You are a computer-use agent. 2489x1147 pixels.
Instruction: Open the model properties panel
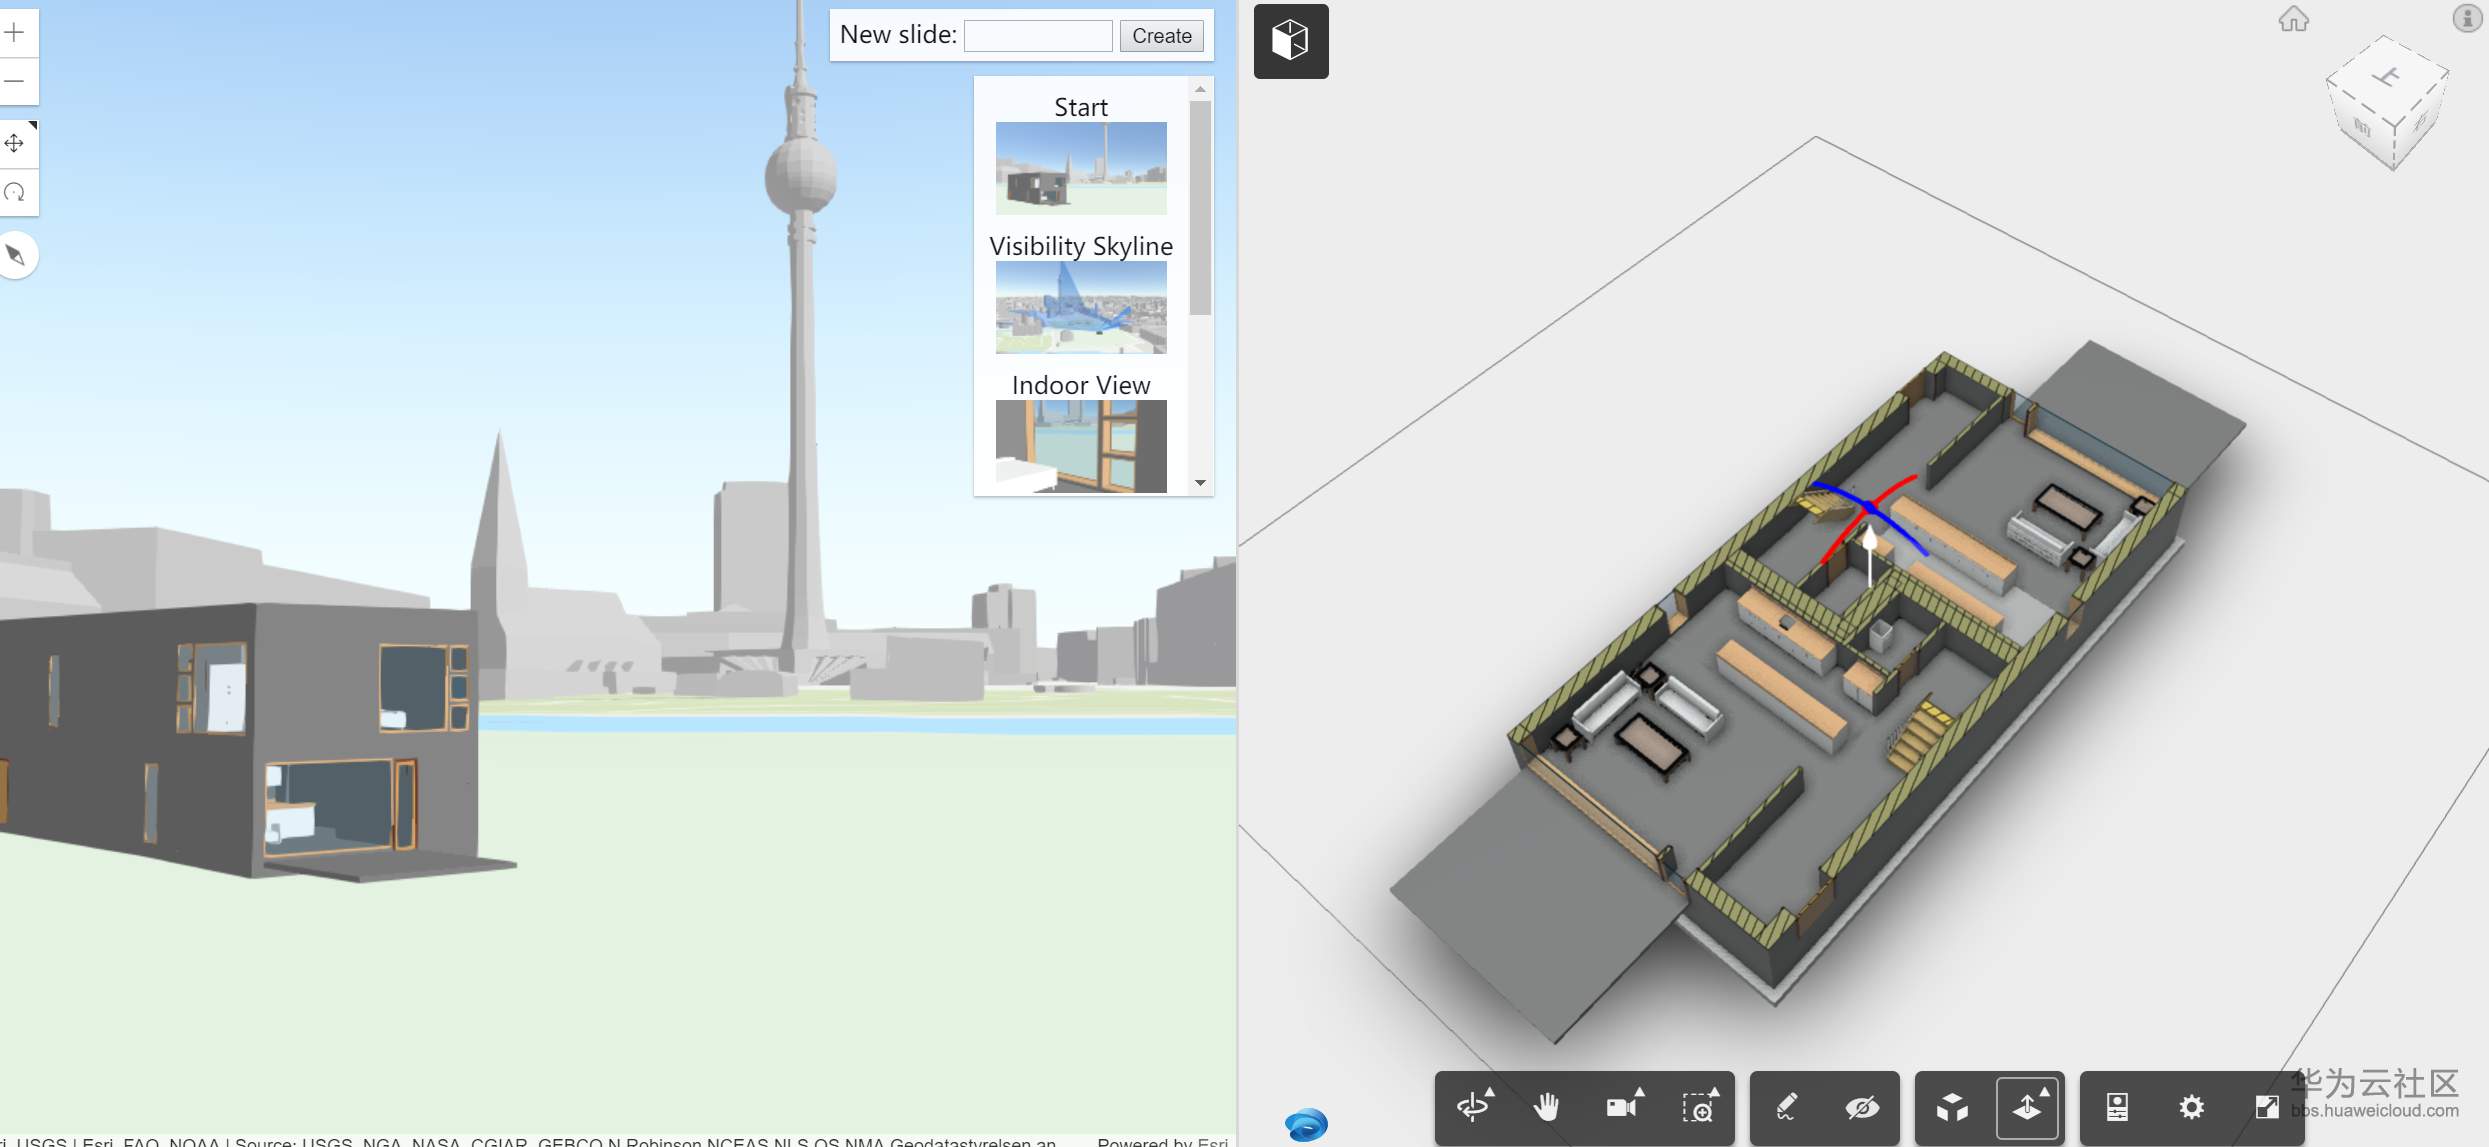pyautogui.click(x=2117, y=1107)
